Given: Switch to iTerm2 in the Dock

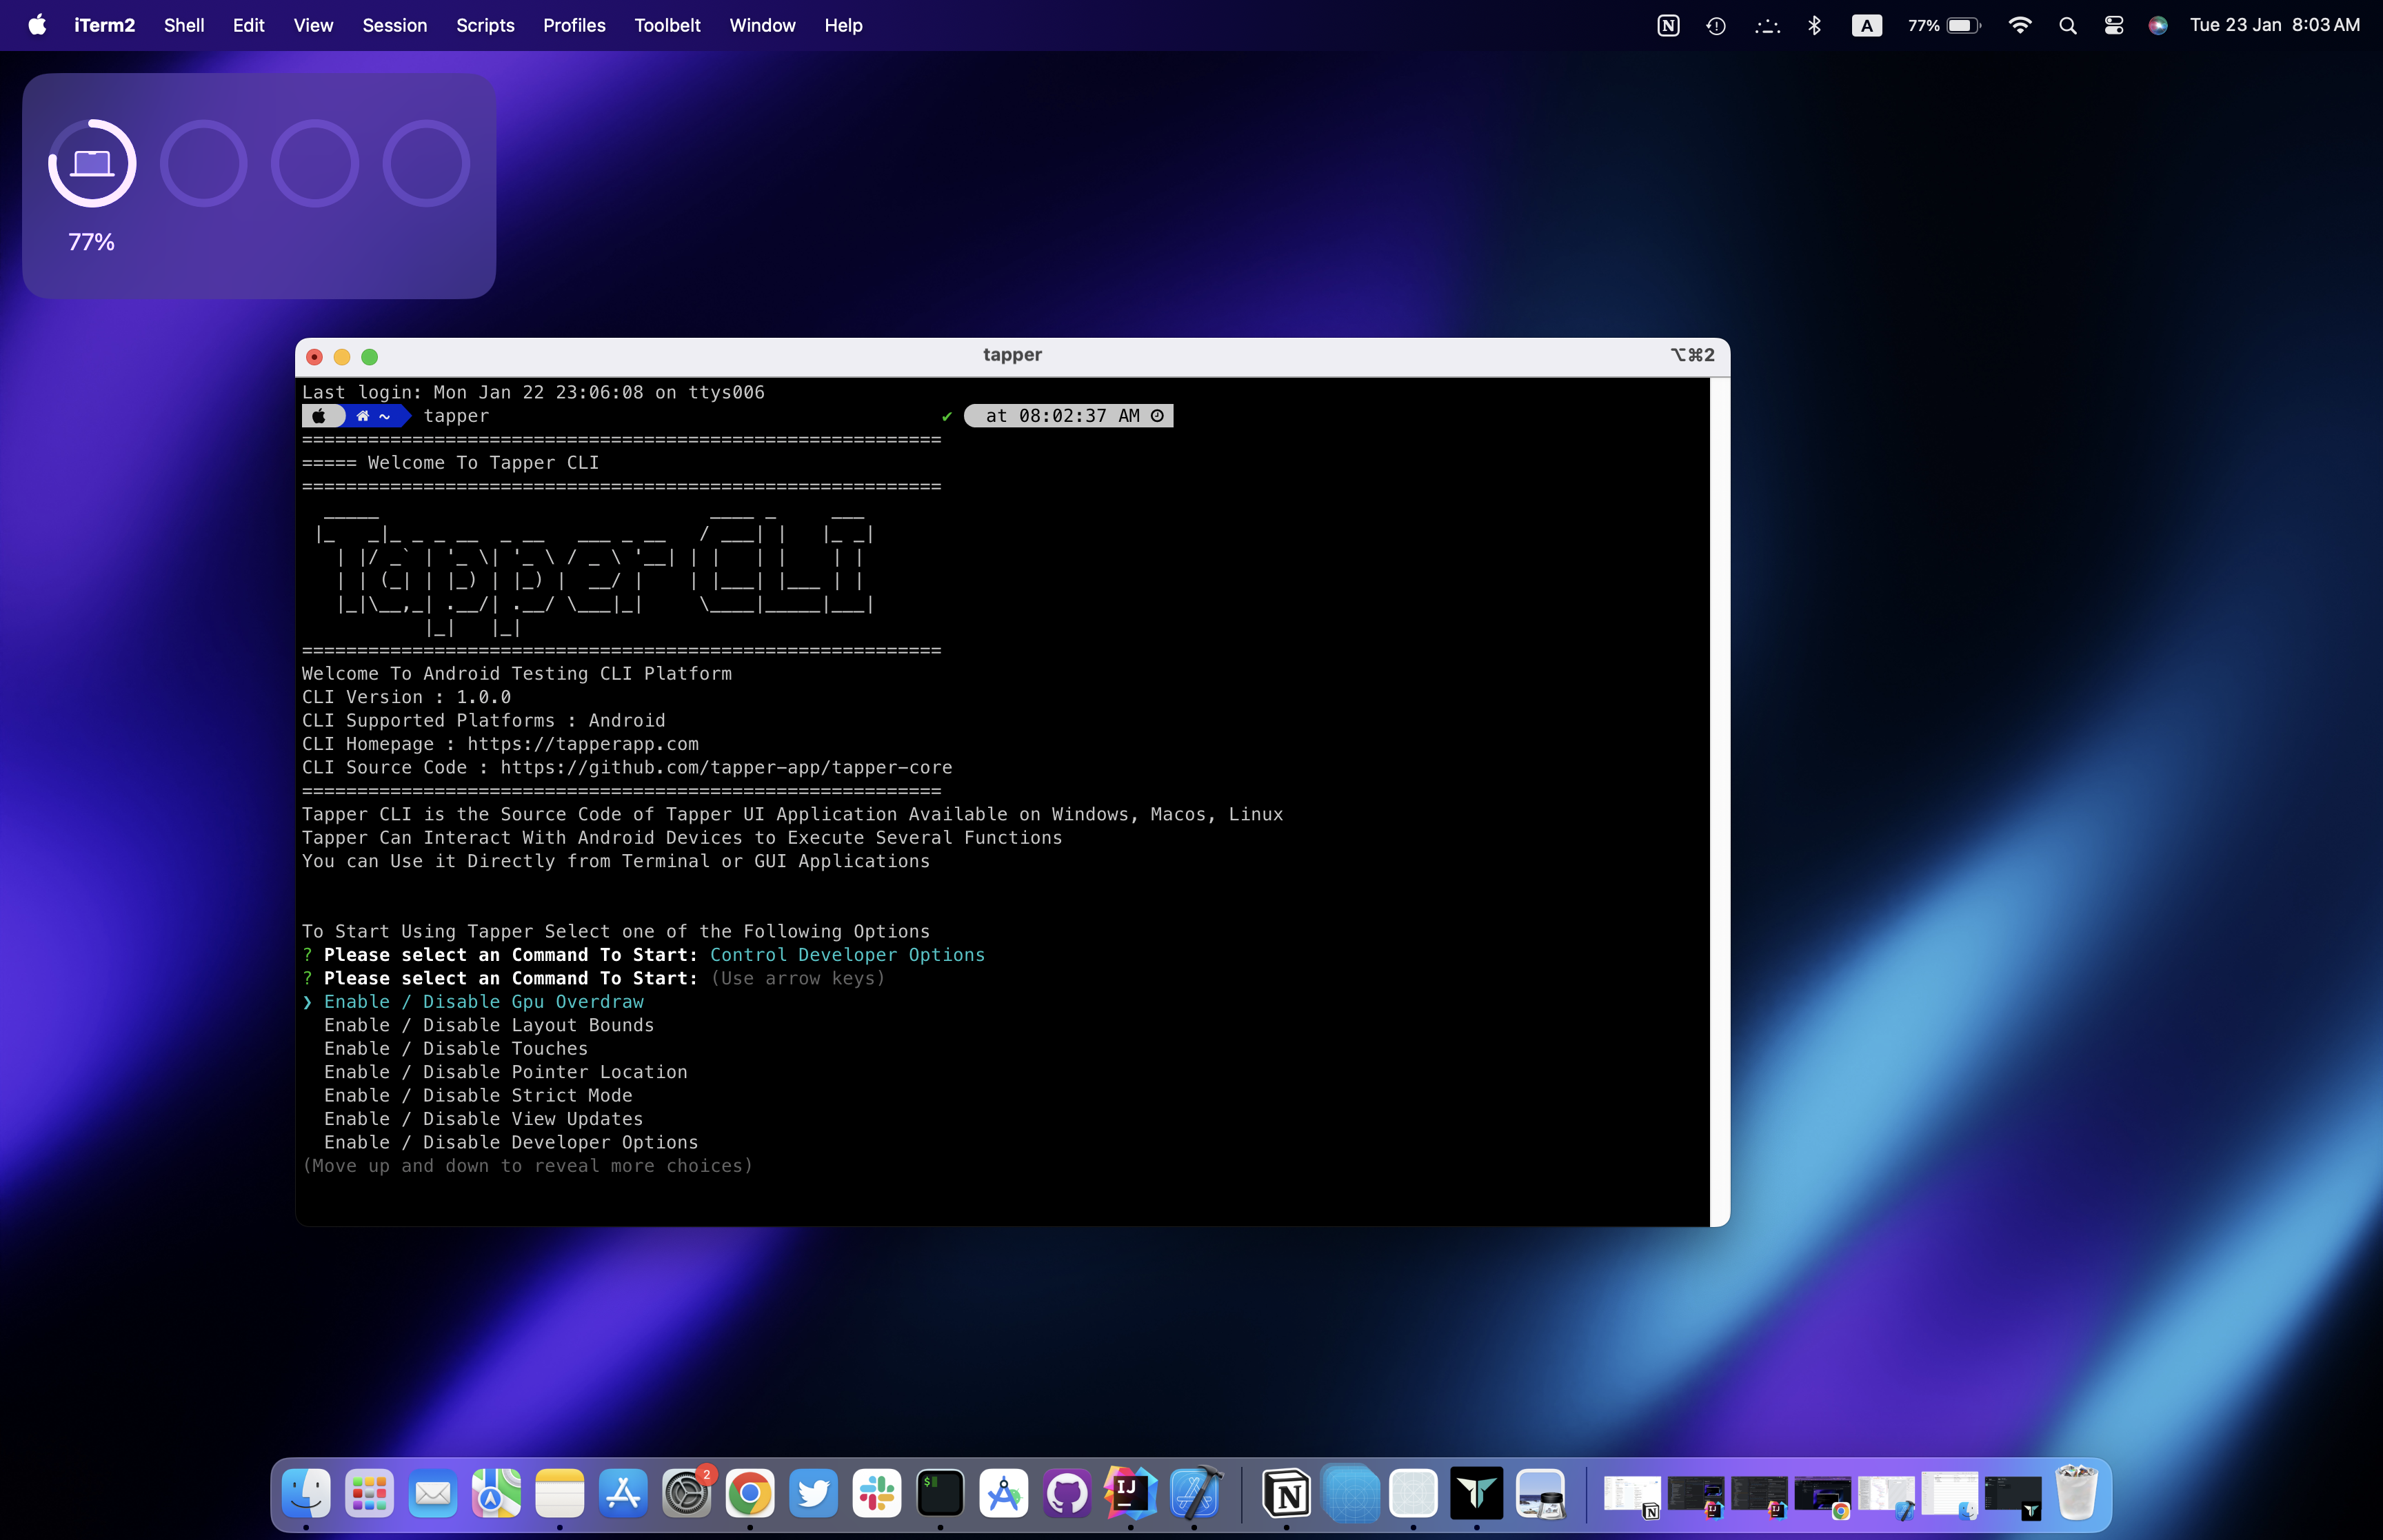Looking at the screenshot, I should tap(940, 1494).
